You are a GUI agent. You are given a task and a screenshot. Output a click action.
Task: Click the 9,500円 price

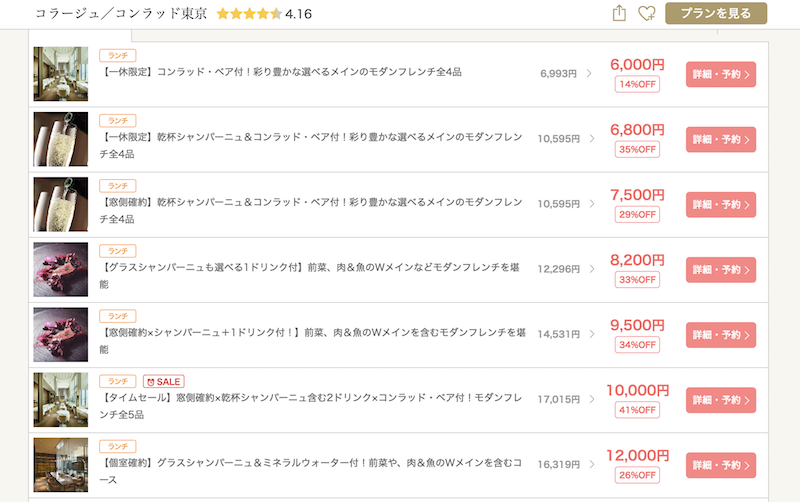637,325
